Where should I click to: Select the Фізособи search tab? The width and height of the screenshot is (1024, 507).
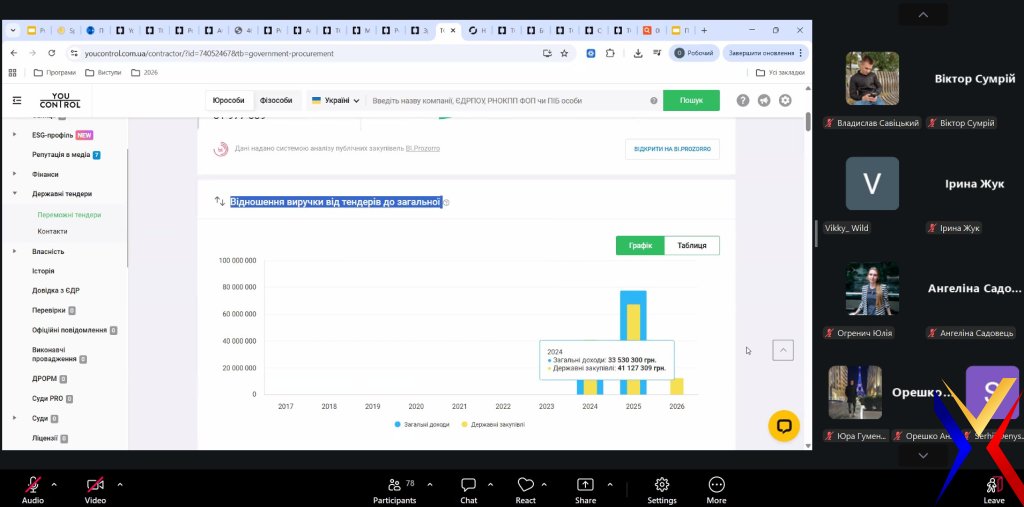(x=276, y=100)
